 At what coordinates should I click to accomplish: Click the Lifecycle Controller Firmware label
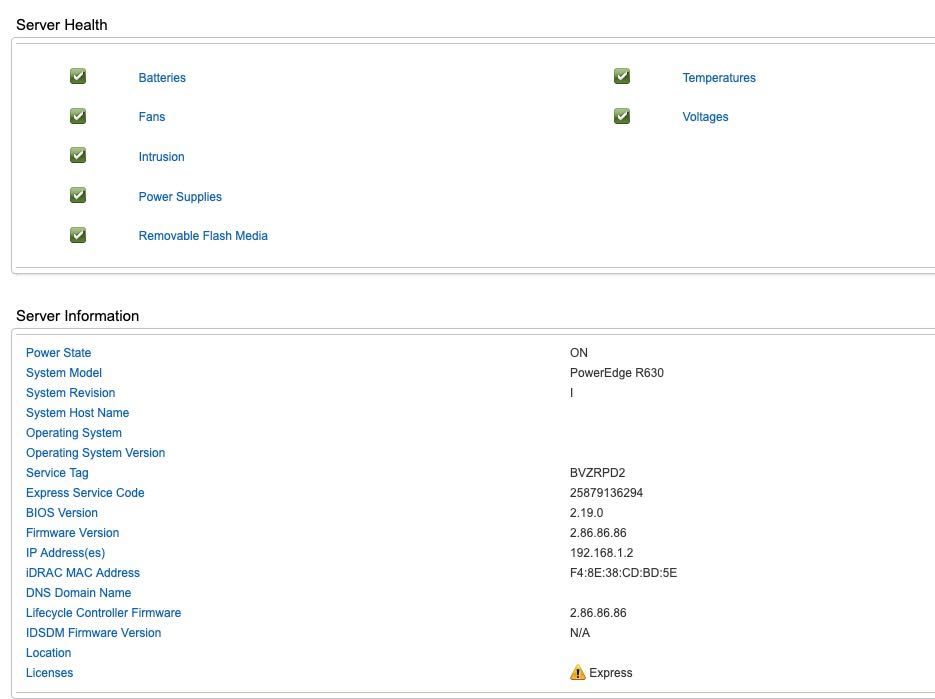(x=103, y=613)
